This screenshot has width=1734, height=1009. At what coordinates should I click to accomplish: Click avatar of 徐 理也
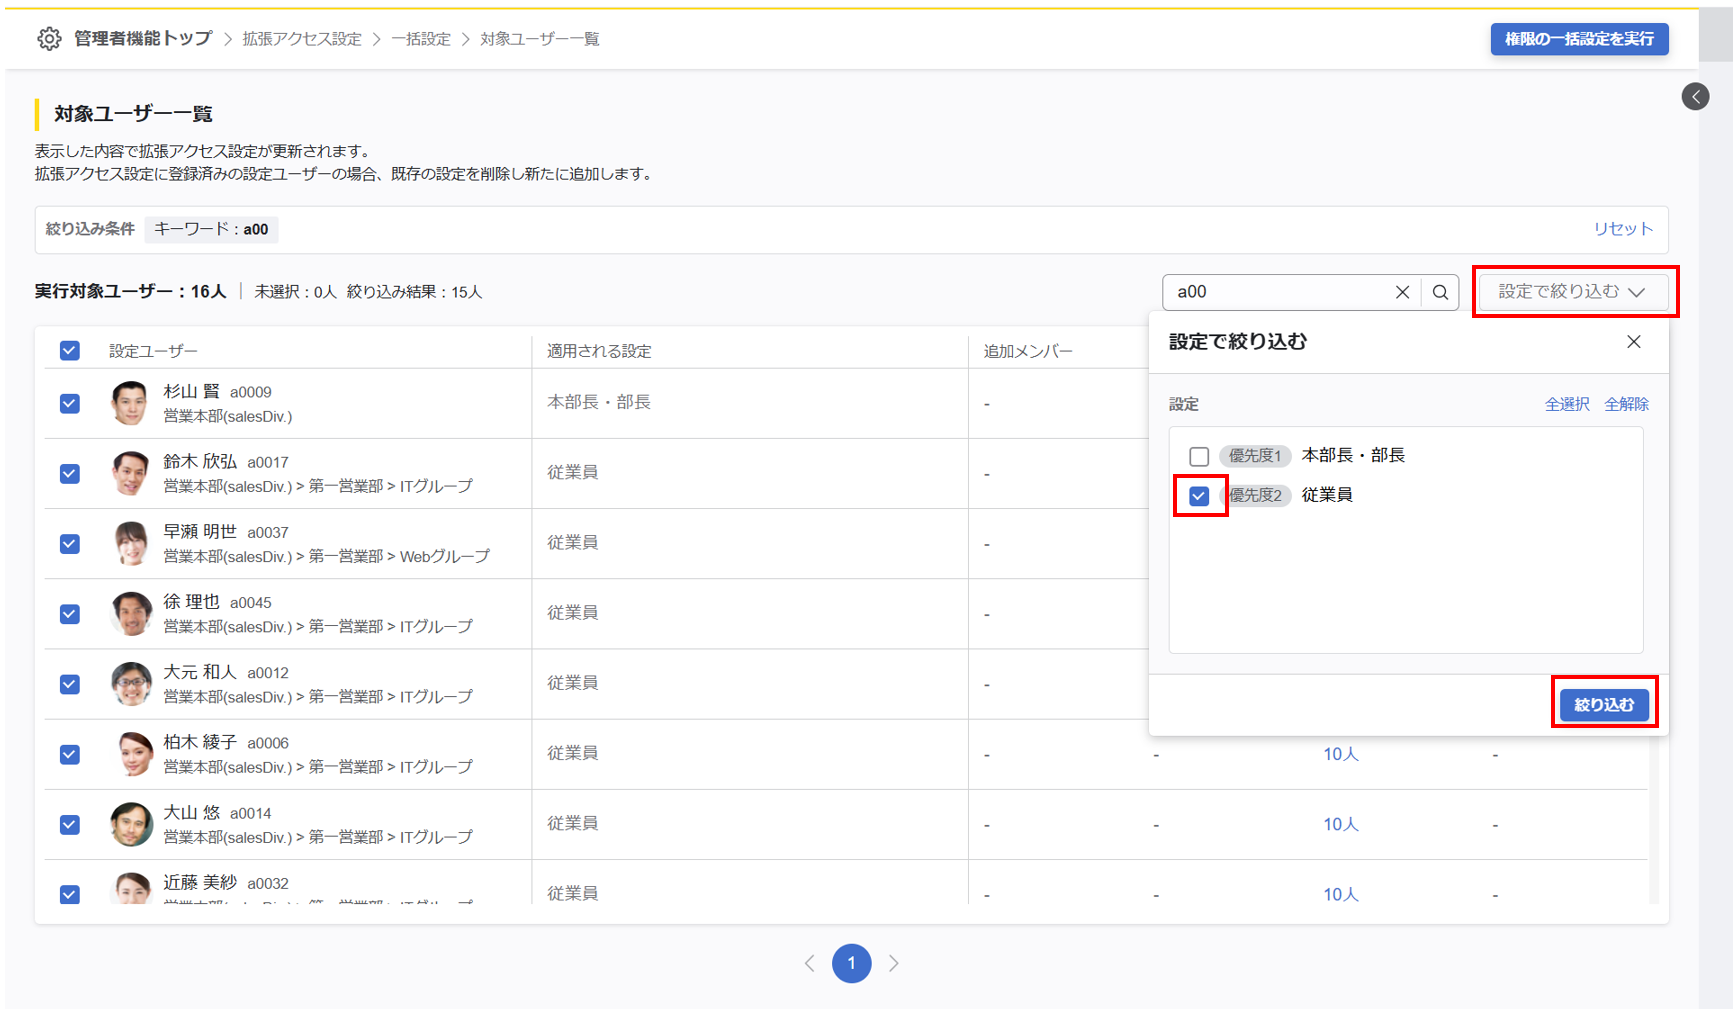[x=131, y=614]
